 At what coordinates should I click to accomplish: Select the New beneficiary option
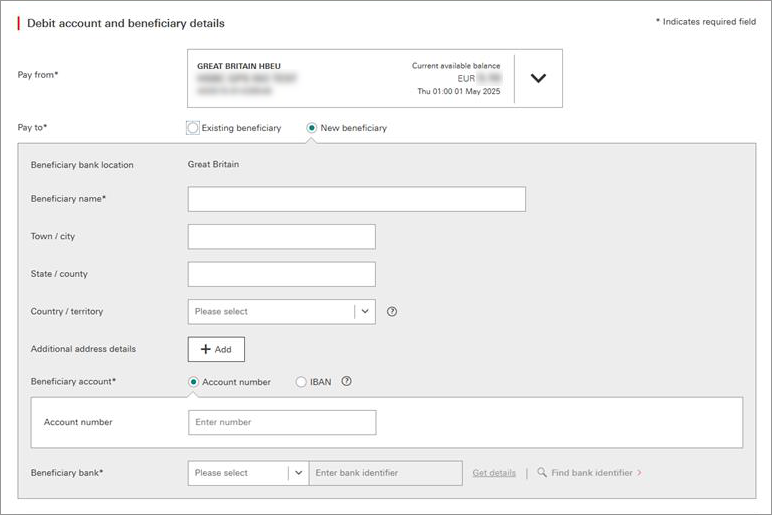click(x=312, y=128)
